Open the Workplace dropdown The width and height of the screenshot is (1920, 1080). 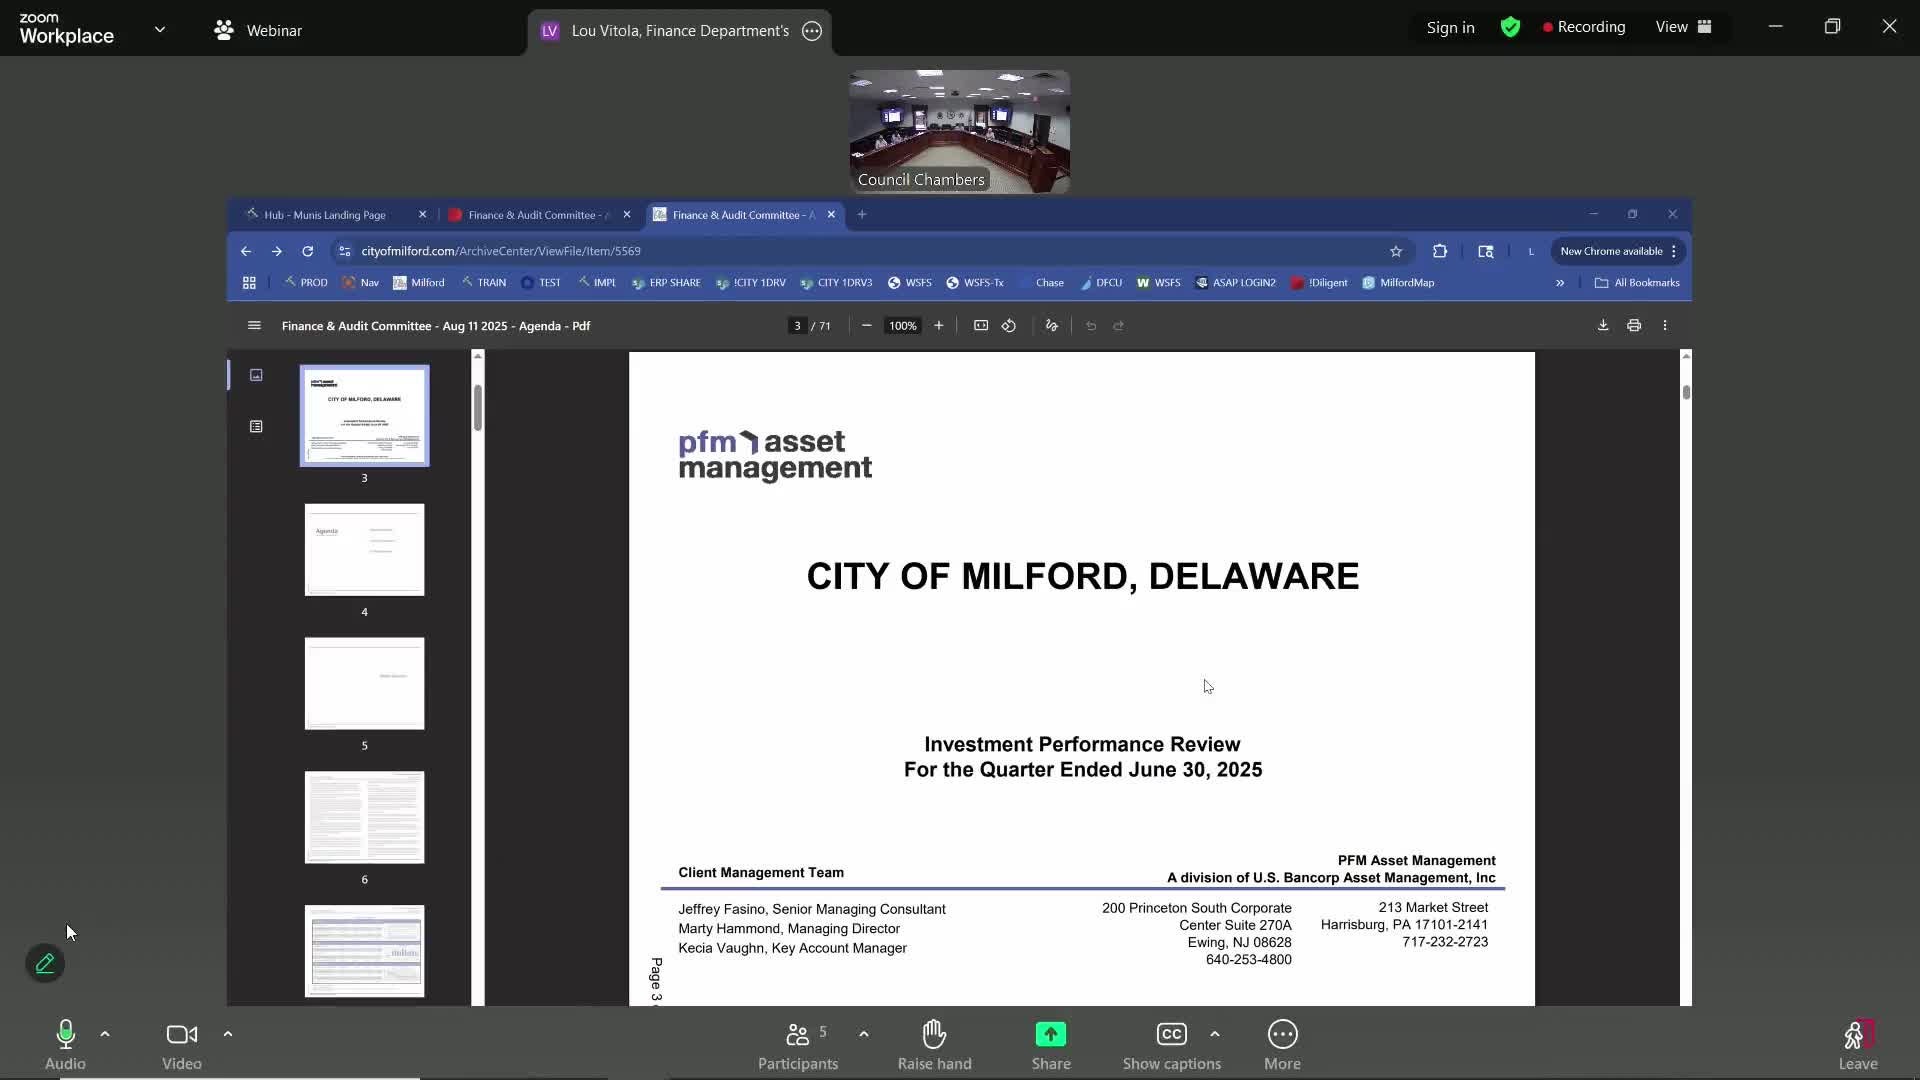[160, 30]
